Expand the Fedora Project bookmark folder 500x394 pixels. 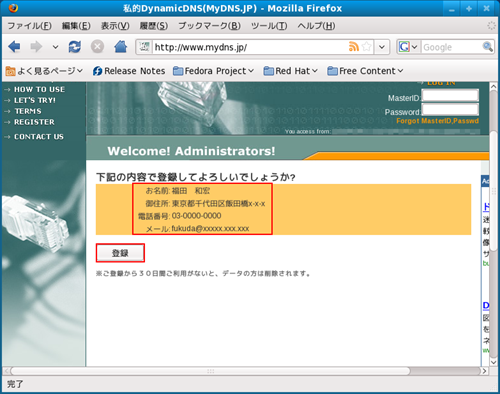tap(213, 71)
